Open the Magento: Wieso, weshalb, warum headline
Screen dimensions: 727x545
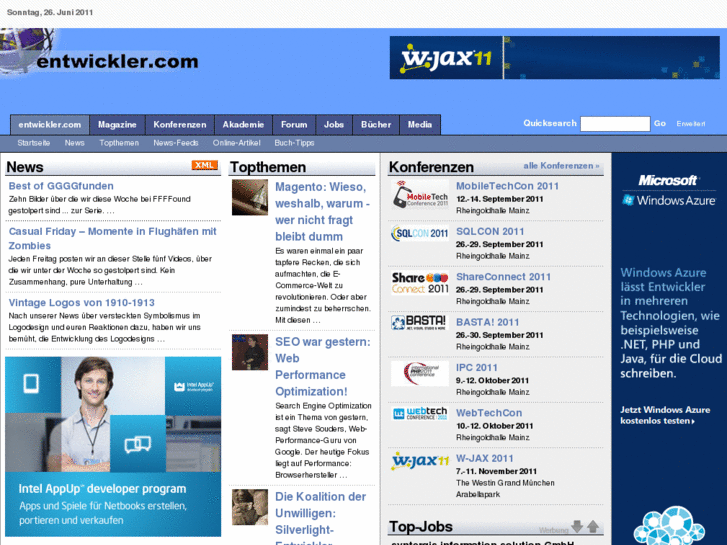(322, 212)
